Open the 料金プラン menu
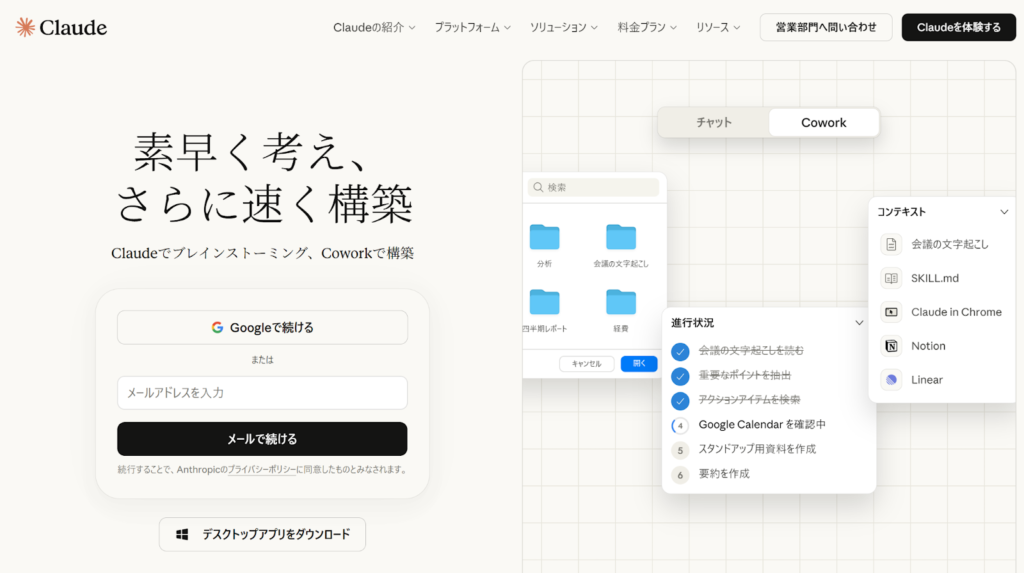The image size is (1024, 573). click(x=647, y=27)
